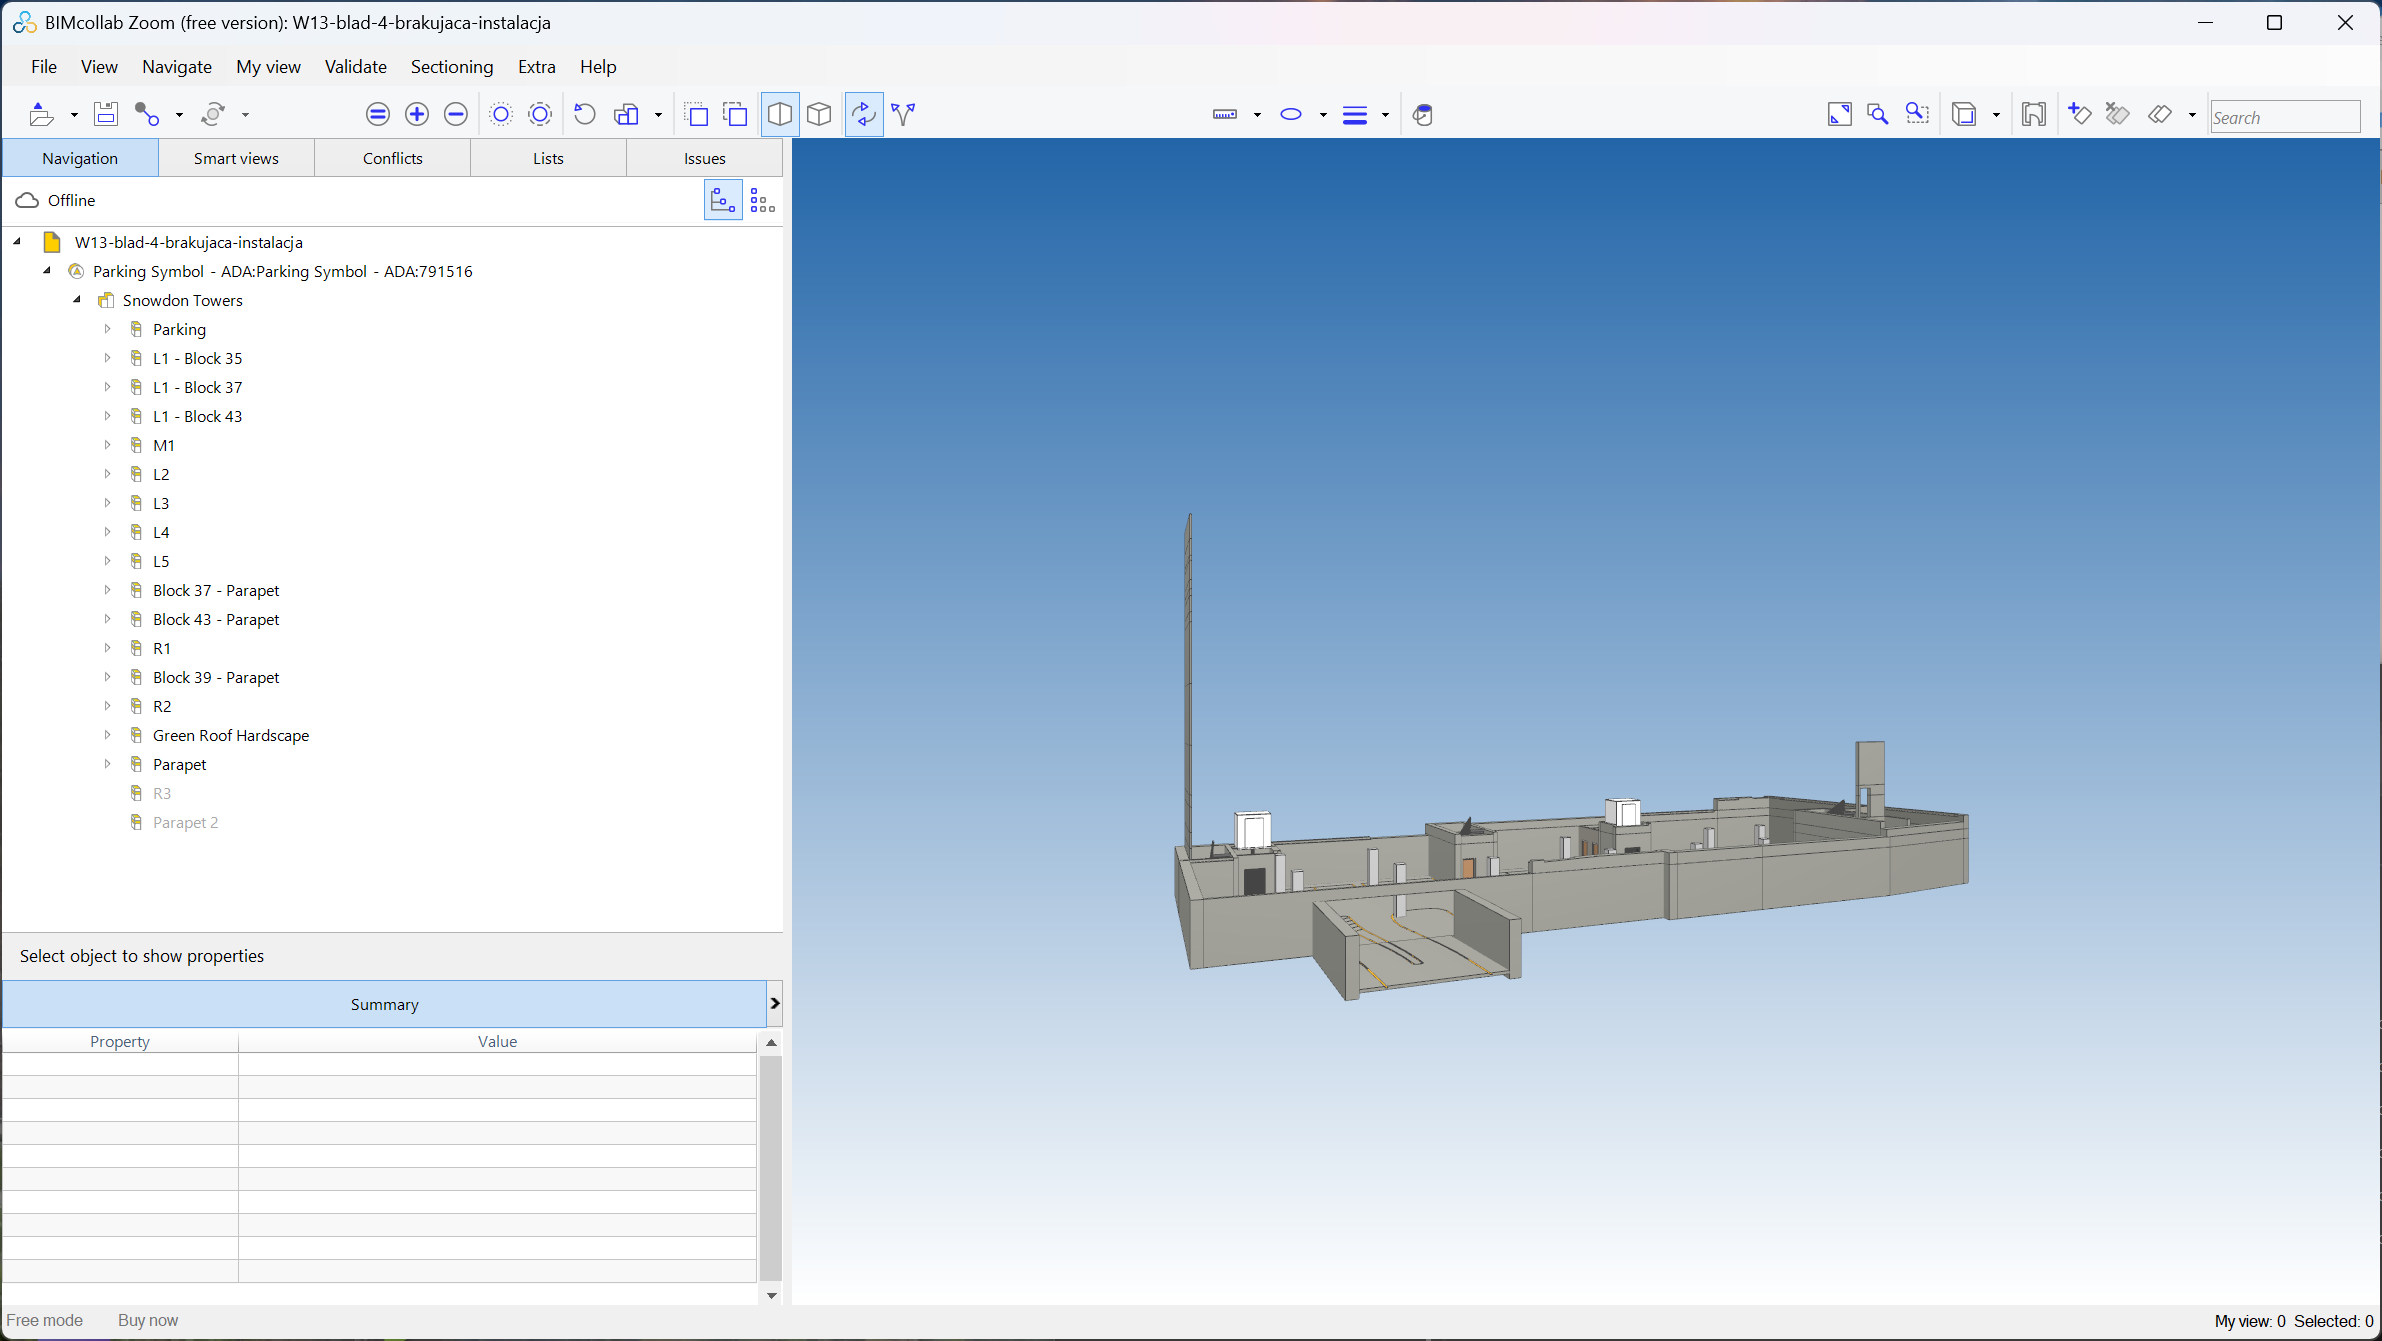
Task: Expand the Green Roof Hardscape node
Action: tap(108, 735)
